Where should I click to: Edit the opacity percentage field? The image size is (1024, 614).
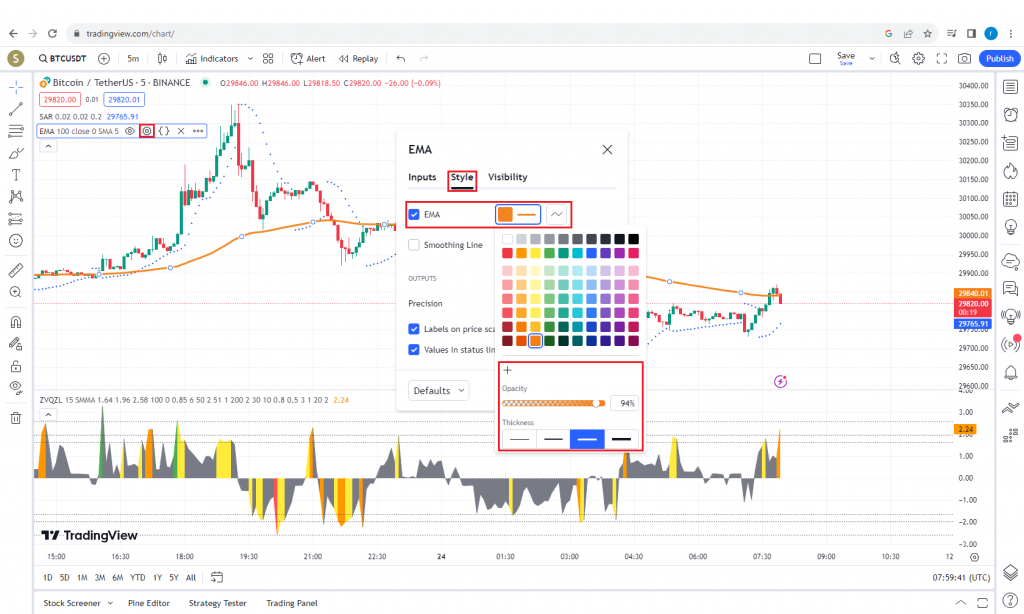(625, 404)
